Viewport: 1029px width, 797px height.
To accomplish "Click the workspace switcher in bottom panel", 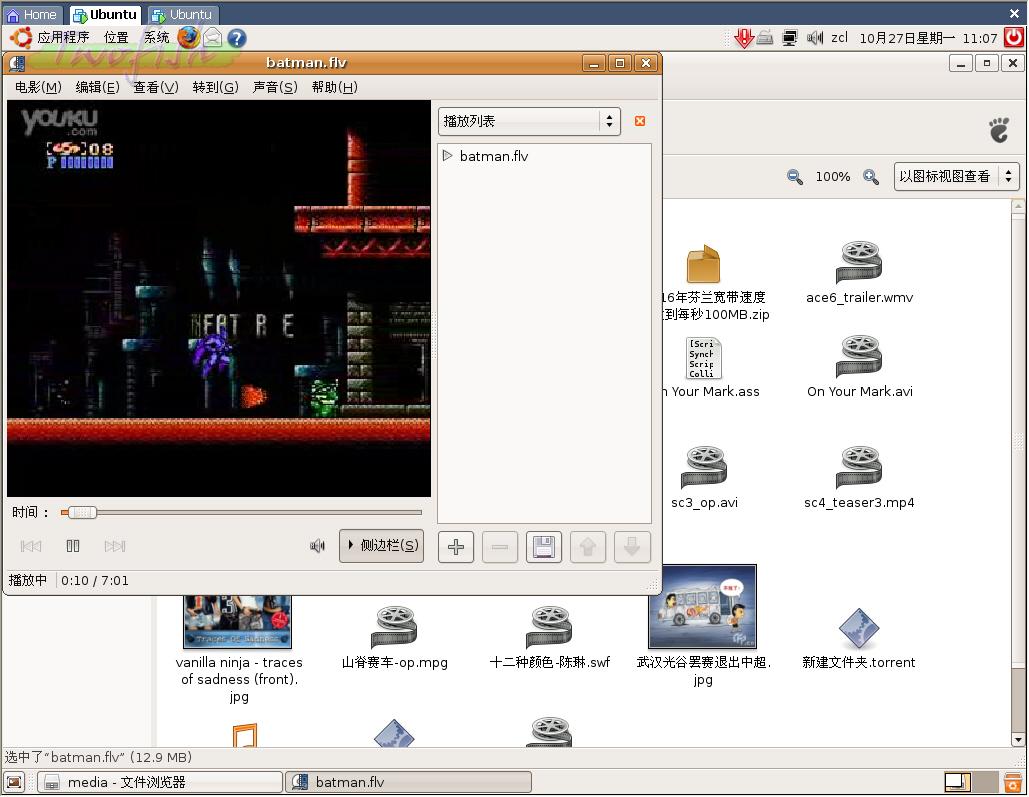I will tap(970, 783).
